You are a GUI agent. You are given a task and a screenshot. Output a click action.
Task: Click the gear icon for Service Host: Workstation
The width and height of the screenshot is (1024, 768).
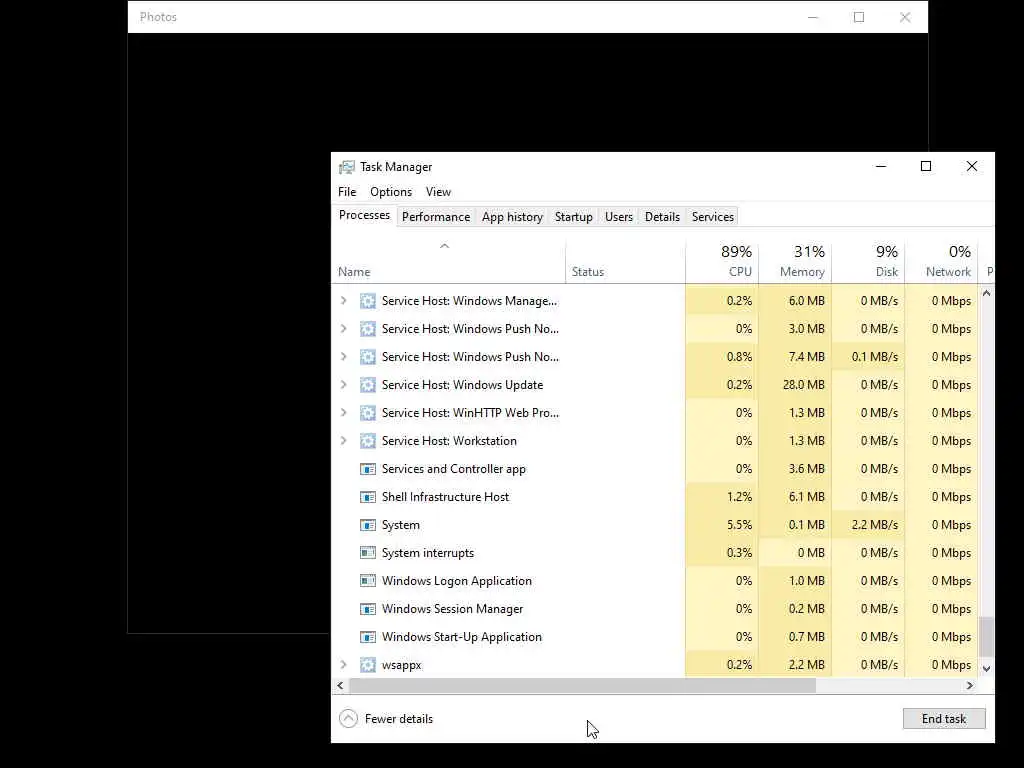(368, 441)
